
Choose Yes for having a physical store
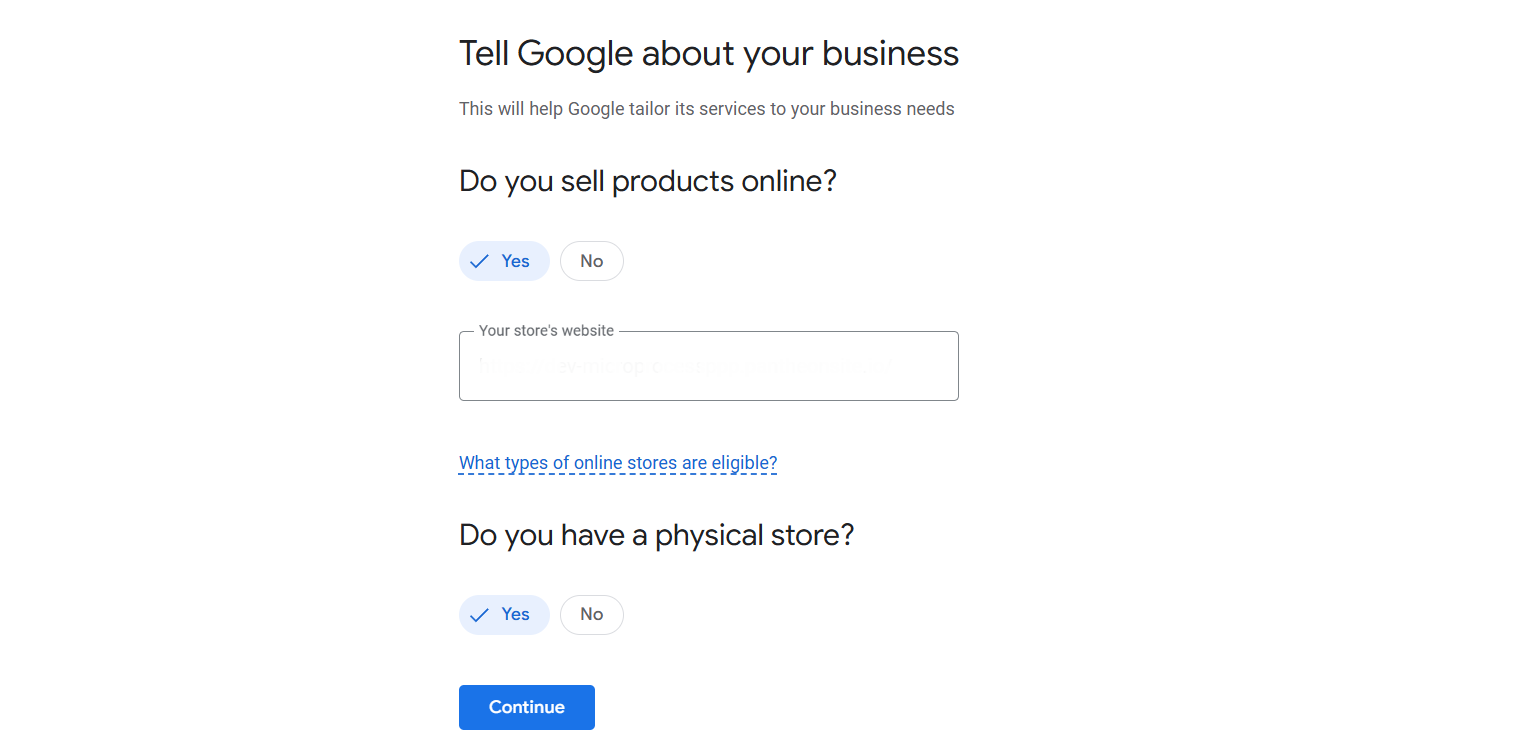click(504, 615)
